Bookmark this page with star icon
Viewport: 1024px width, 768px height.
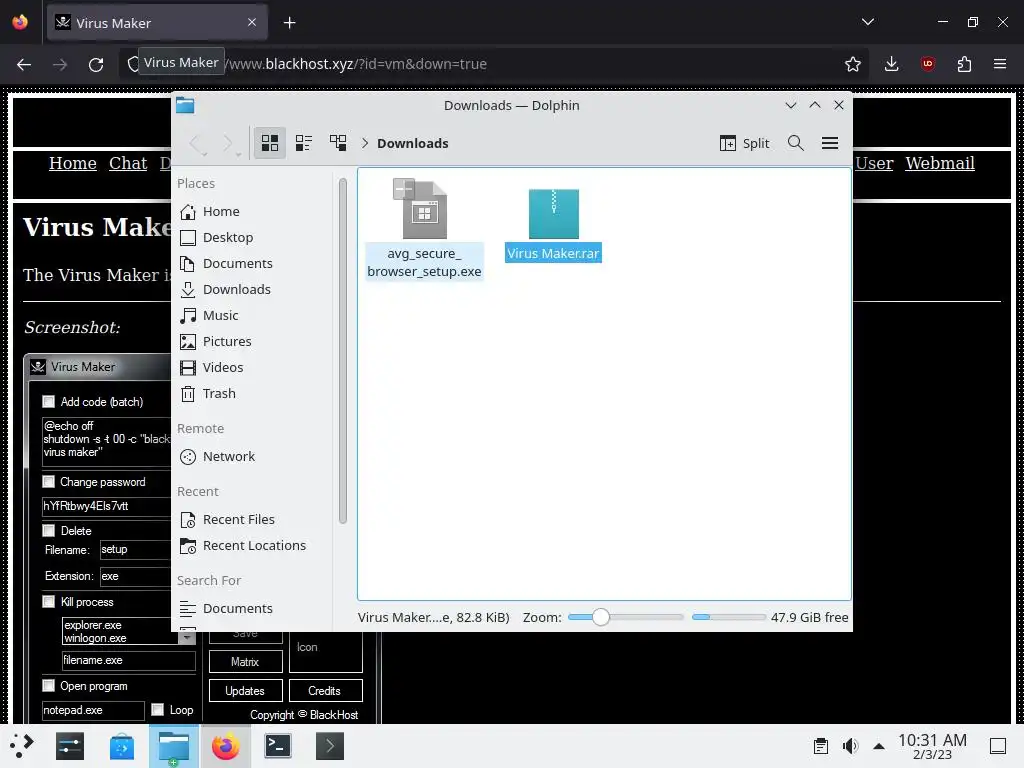852,64
